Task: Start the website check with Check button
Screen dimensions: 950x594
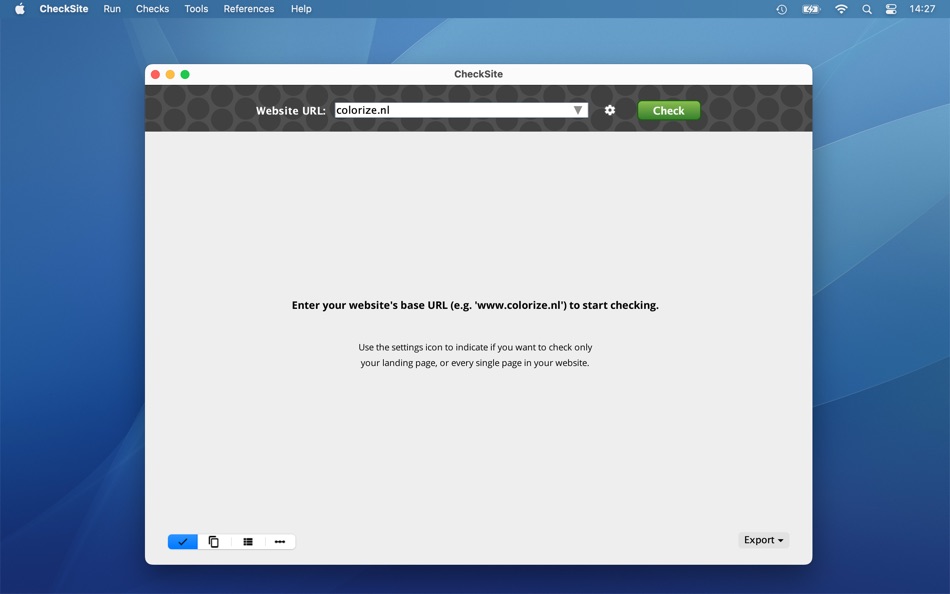Action: pos(668,110)
